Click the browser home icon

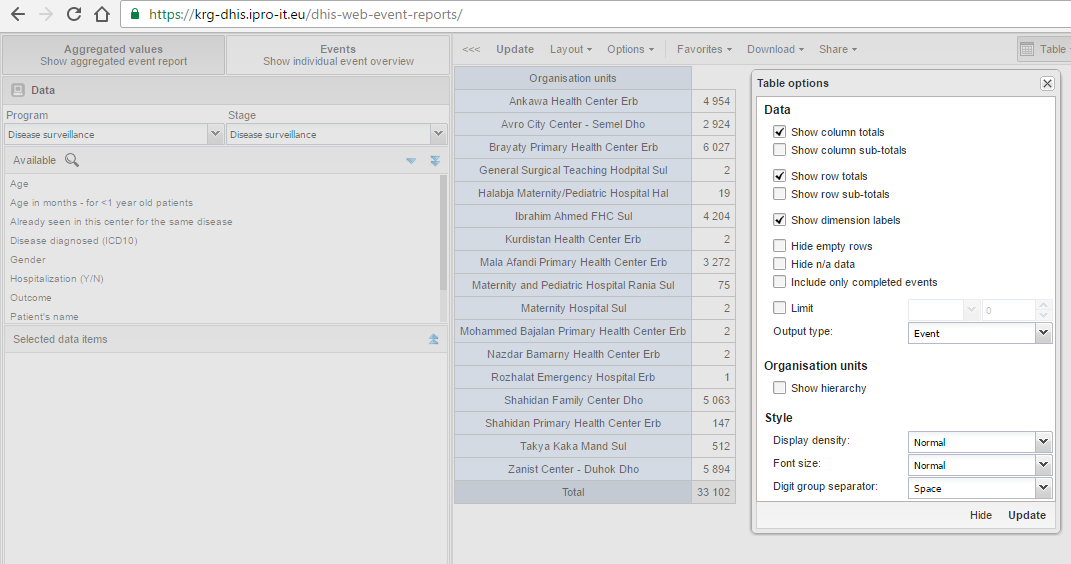(x=101, y=15)
